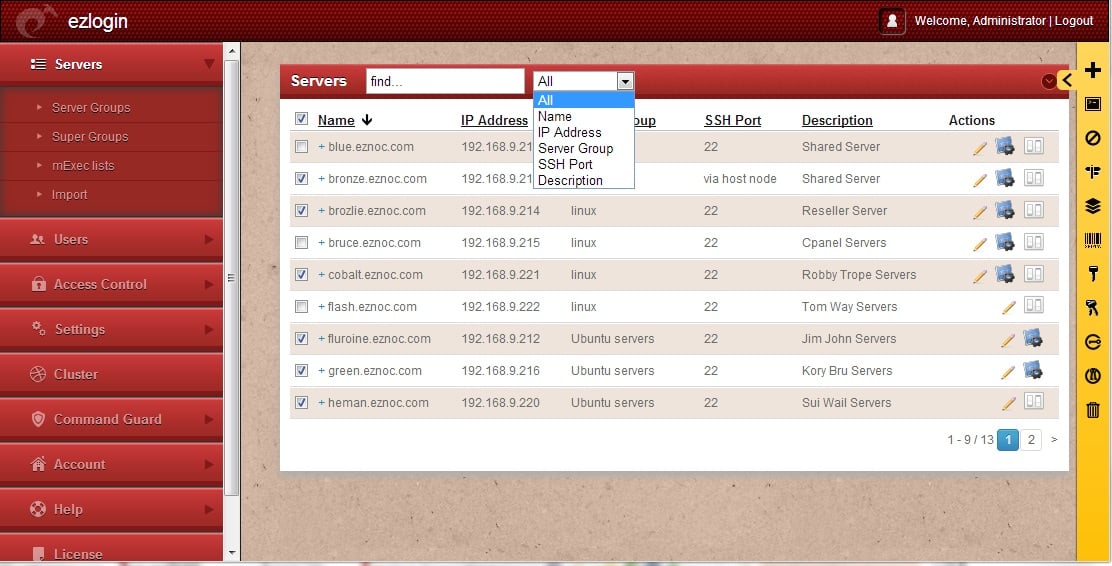Viewport: 1112px width, 566px height.
Task: Open the search filter combo box arrow
Action: point(625,82)
